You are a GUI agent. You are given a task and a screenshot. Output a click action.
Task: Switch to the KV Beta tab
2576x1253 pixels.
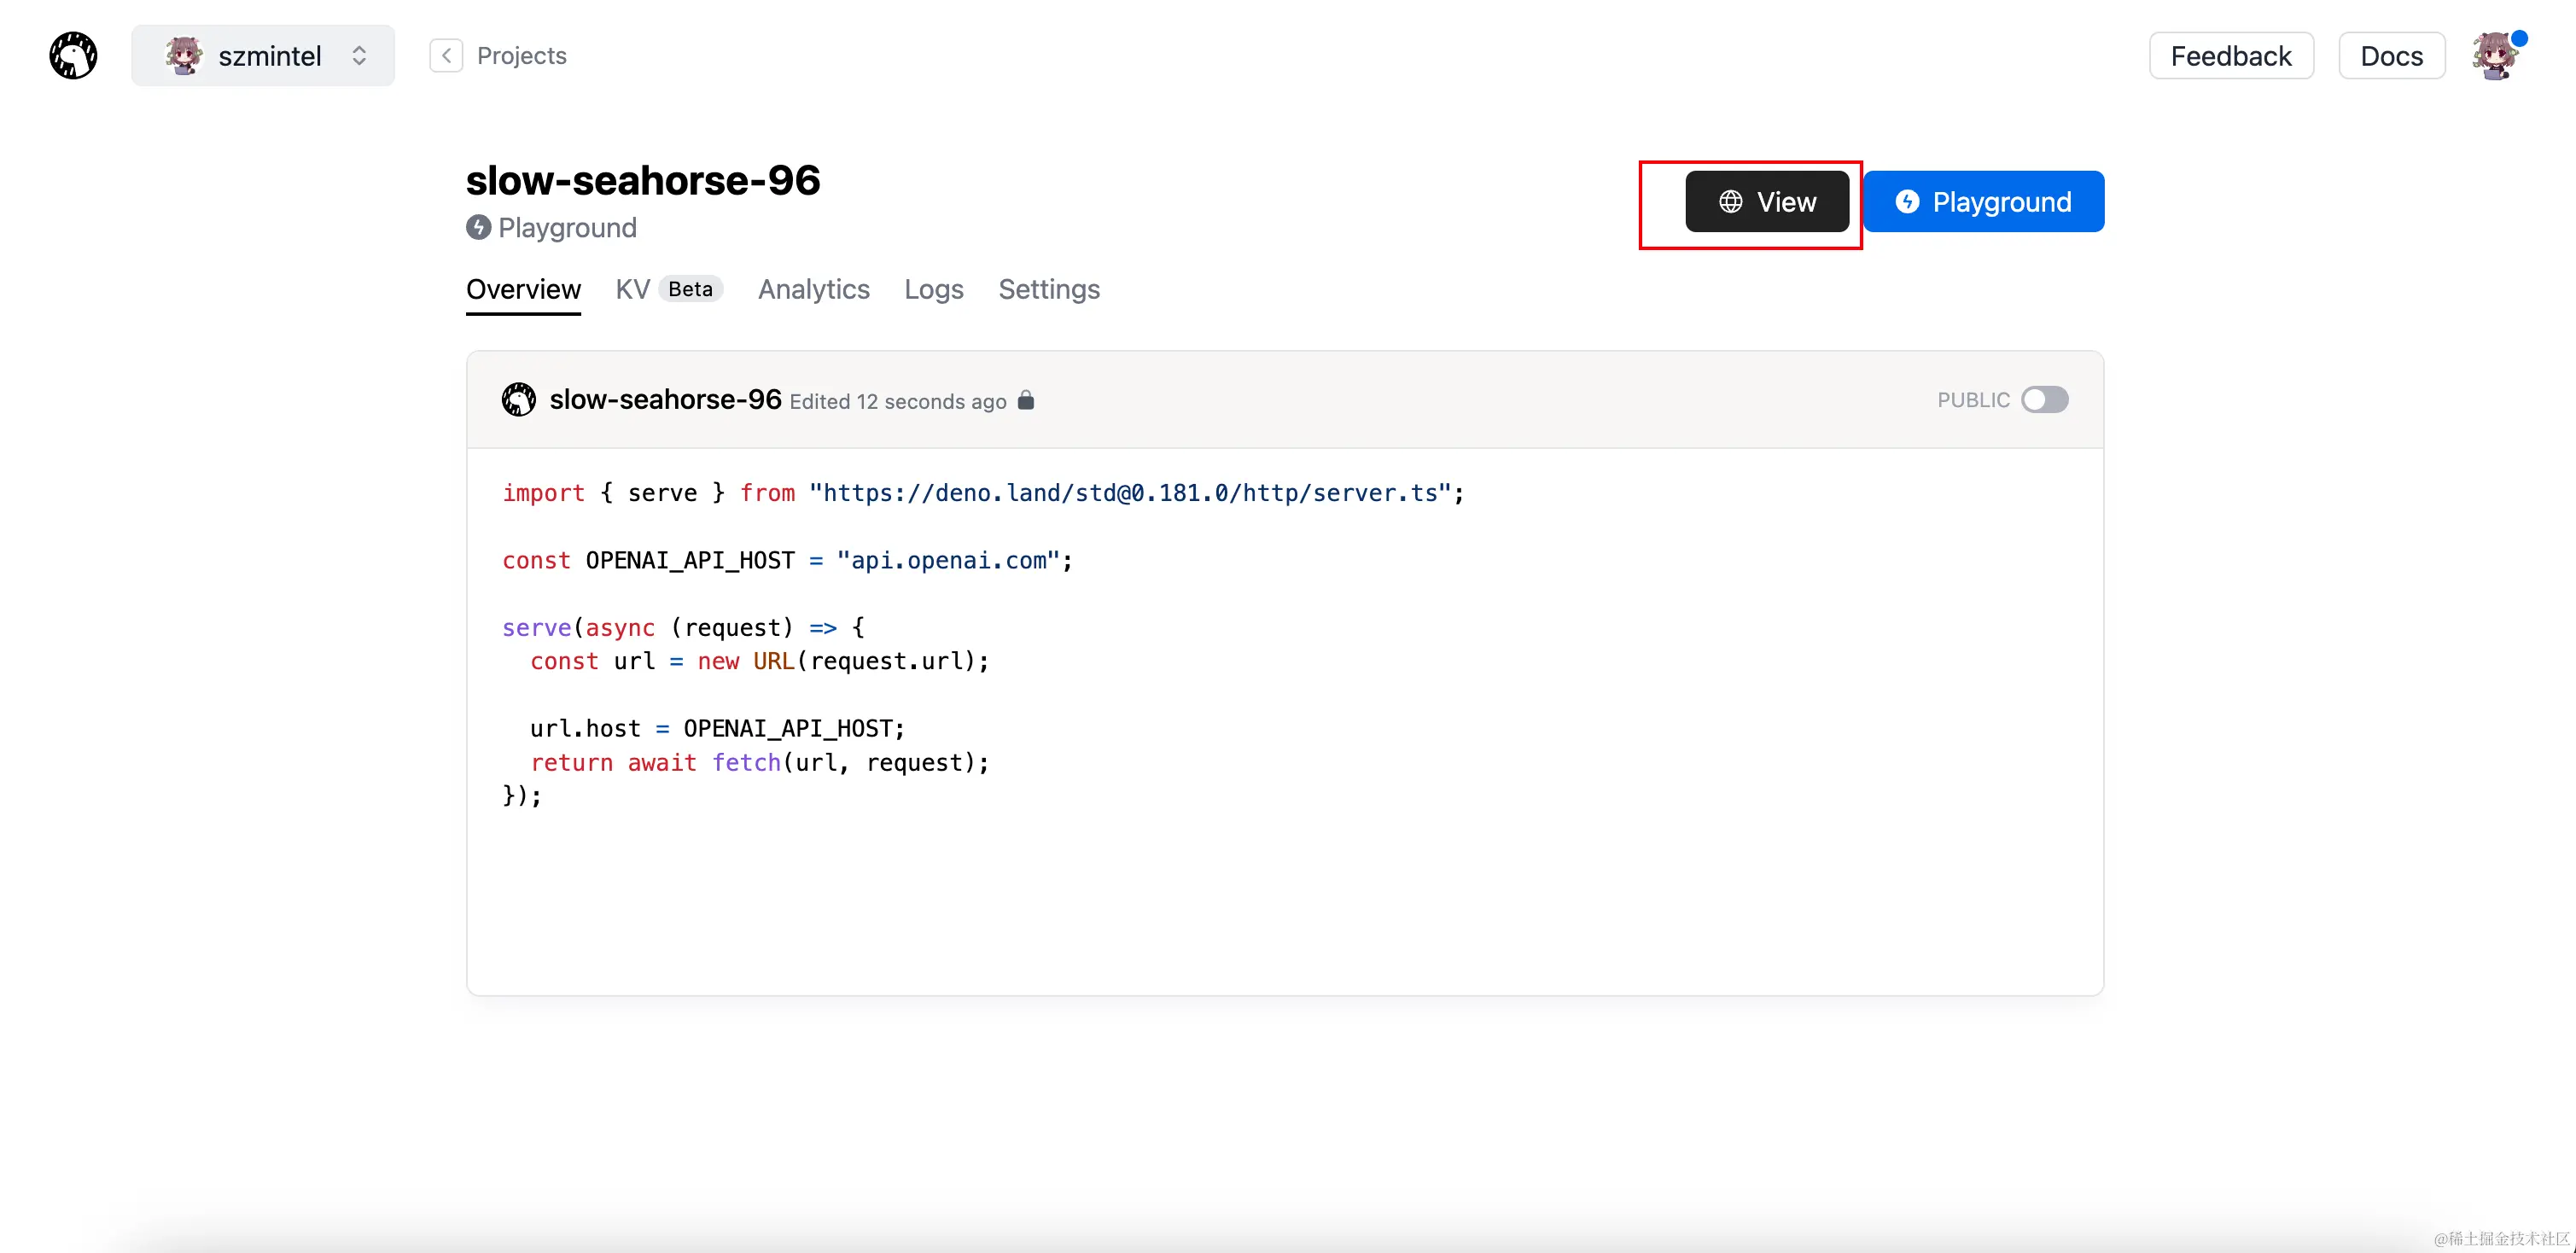pyautogui.click(x=667, y=289)
